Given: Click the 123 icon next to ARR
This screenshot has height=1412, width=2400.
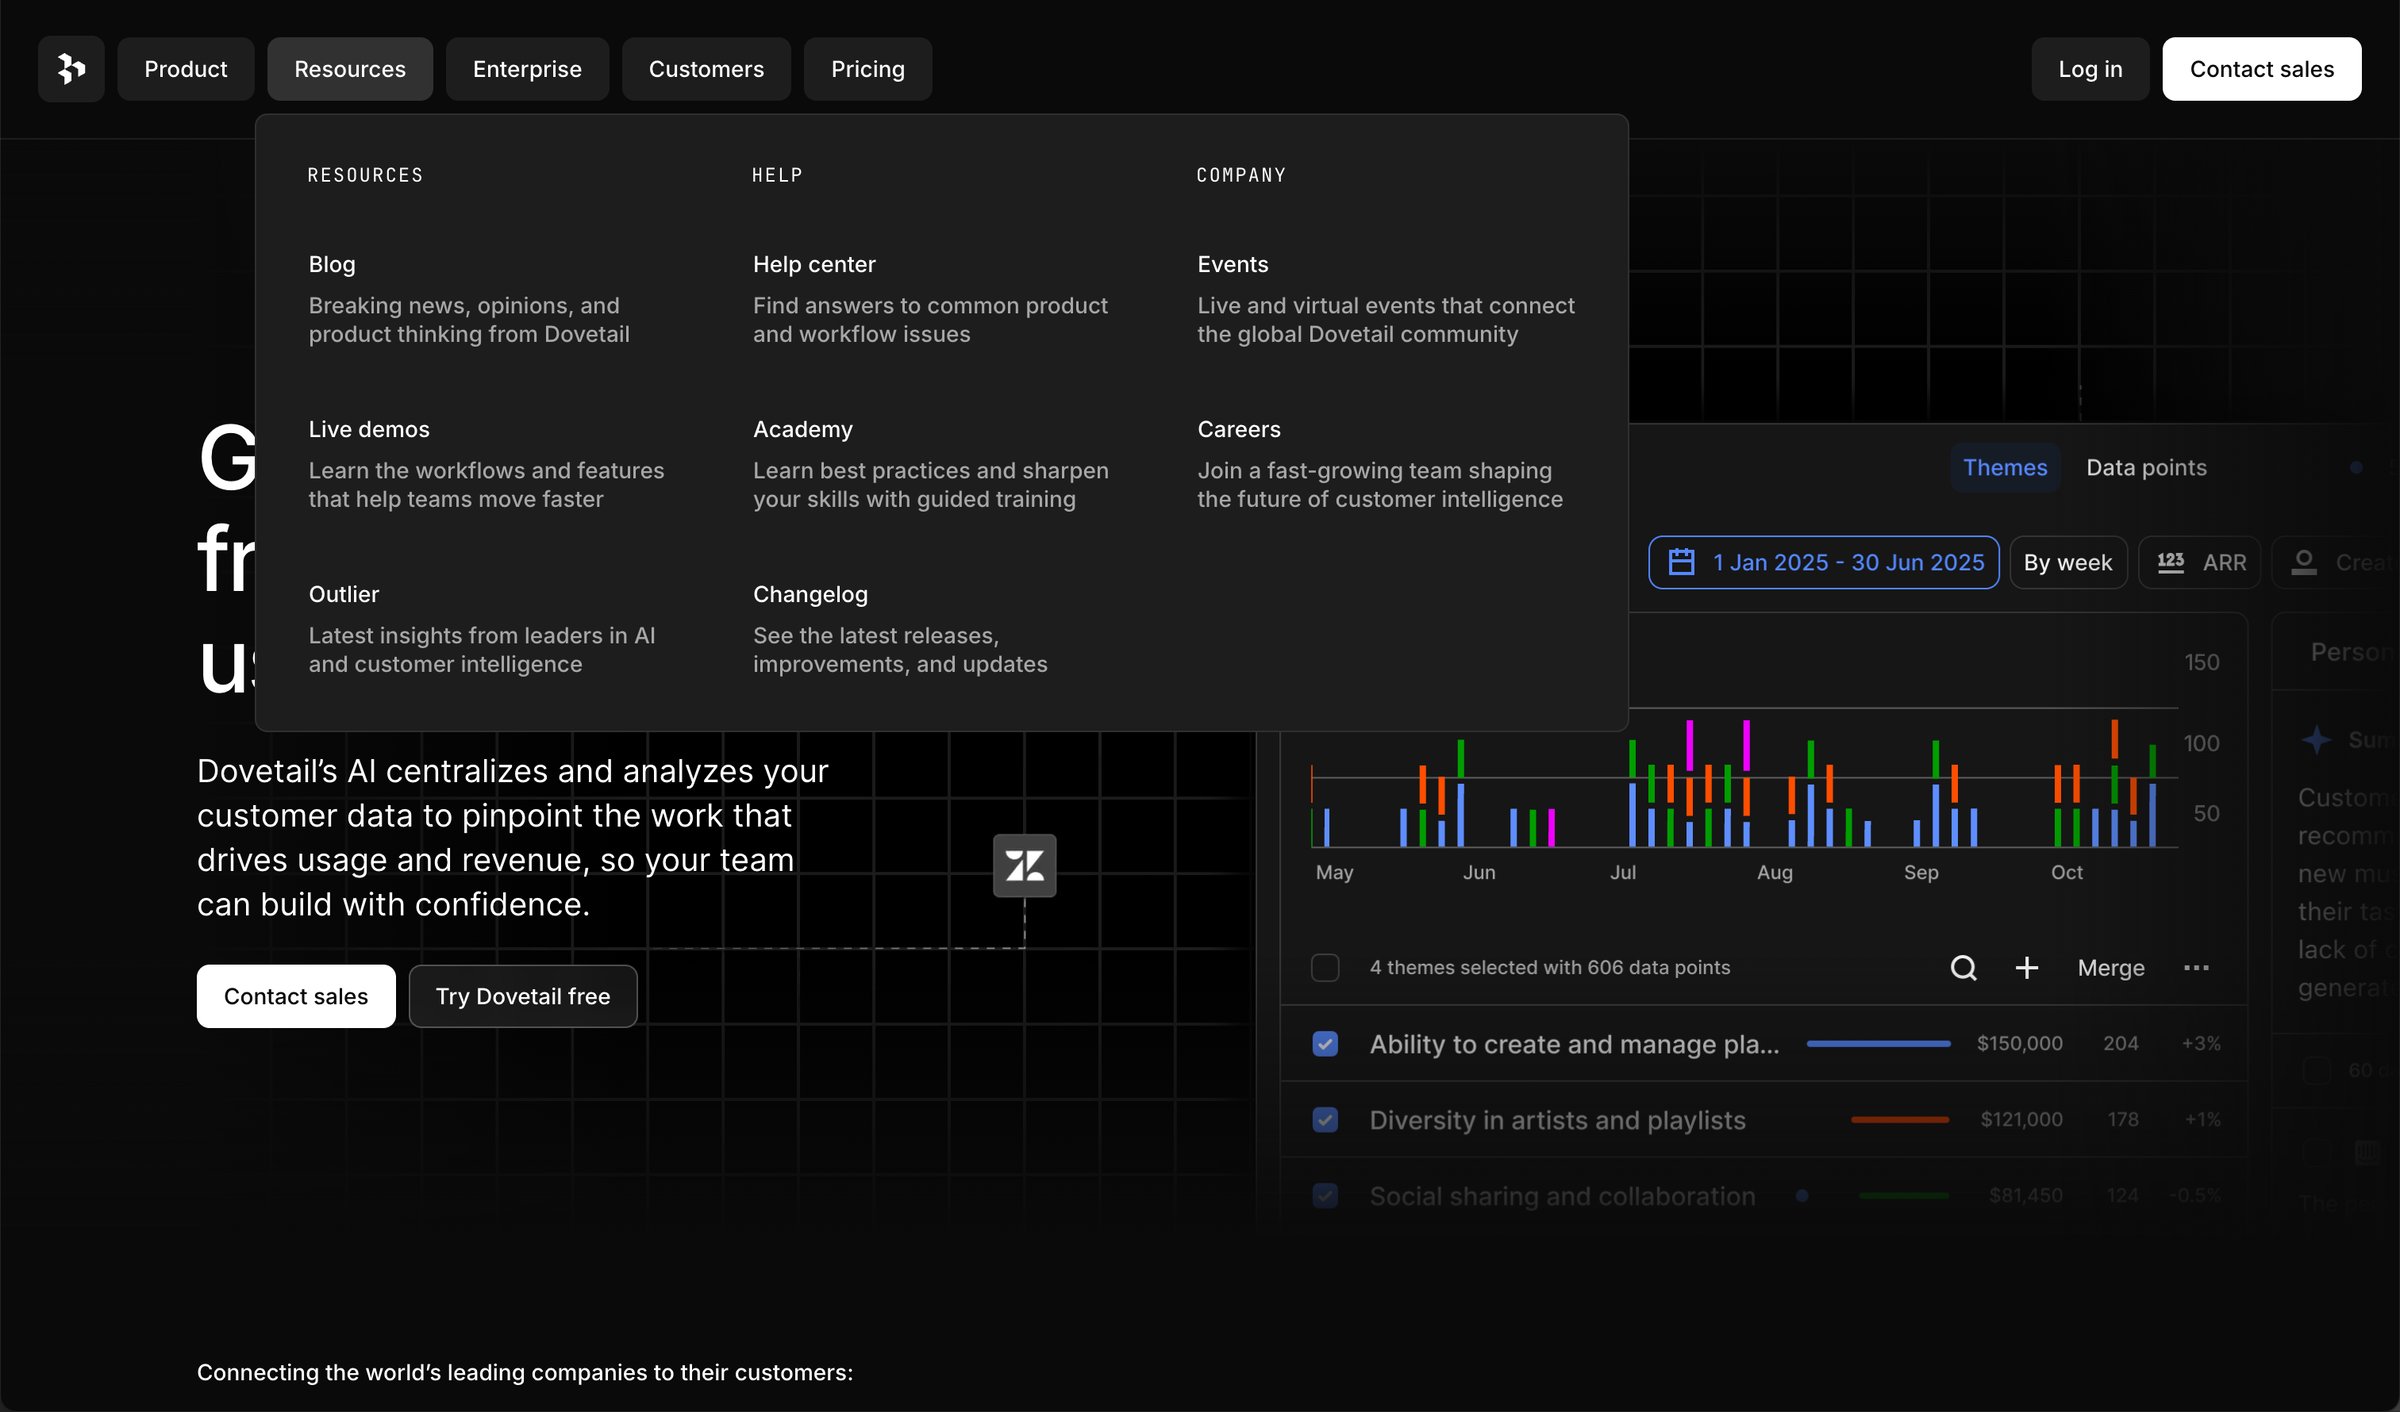Looking at the screenshot, I should 2170,562.
